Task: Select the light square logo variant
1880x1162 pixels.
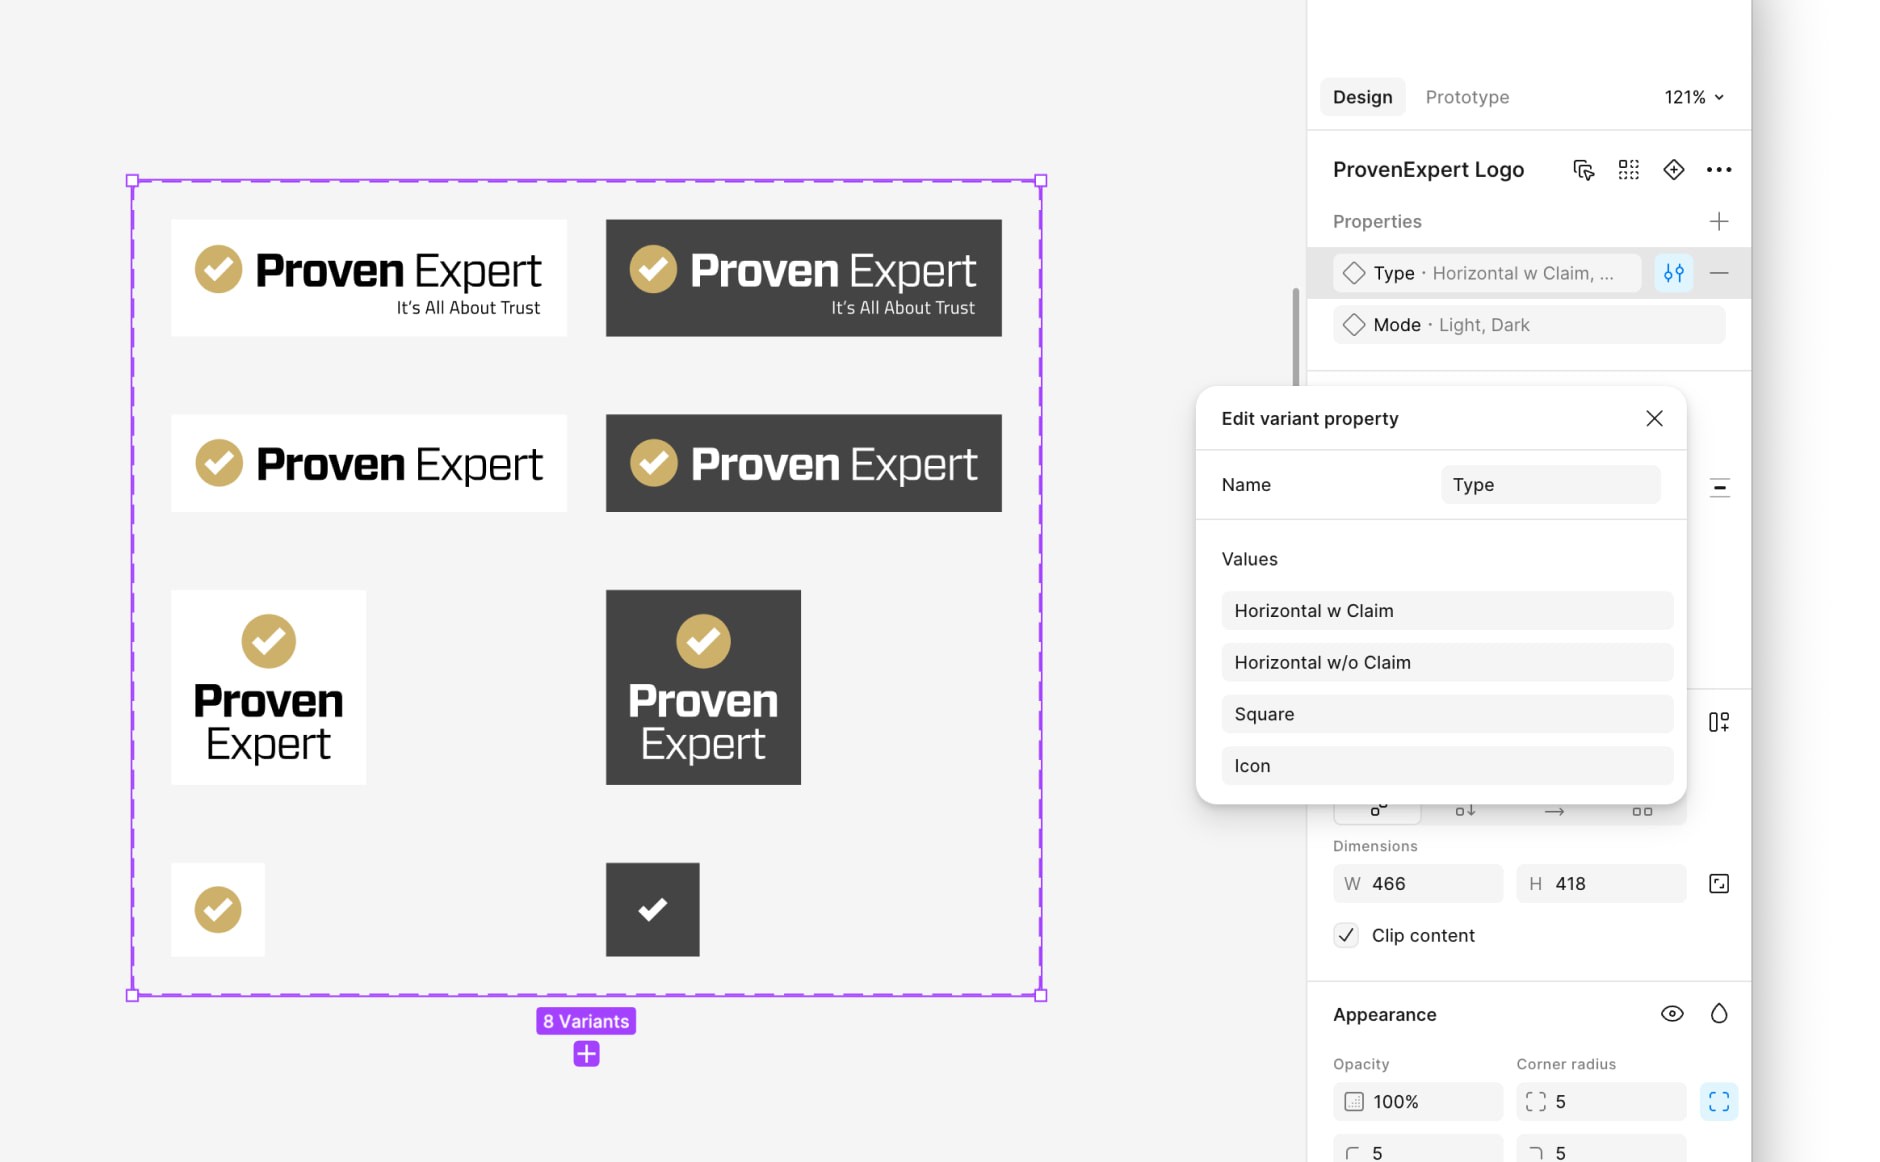Action: tap(269, 687)
